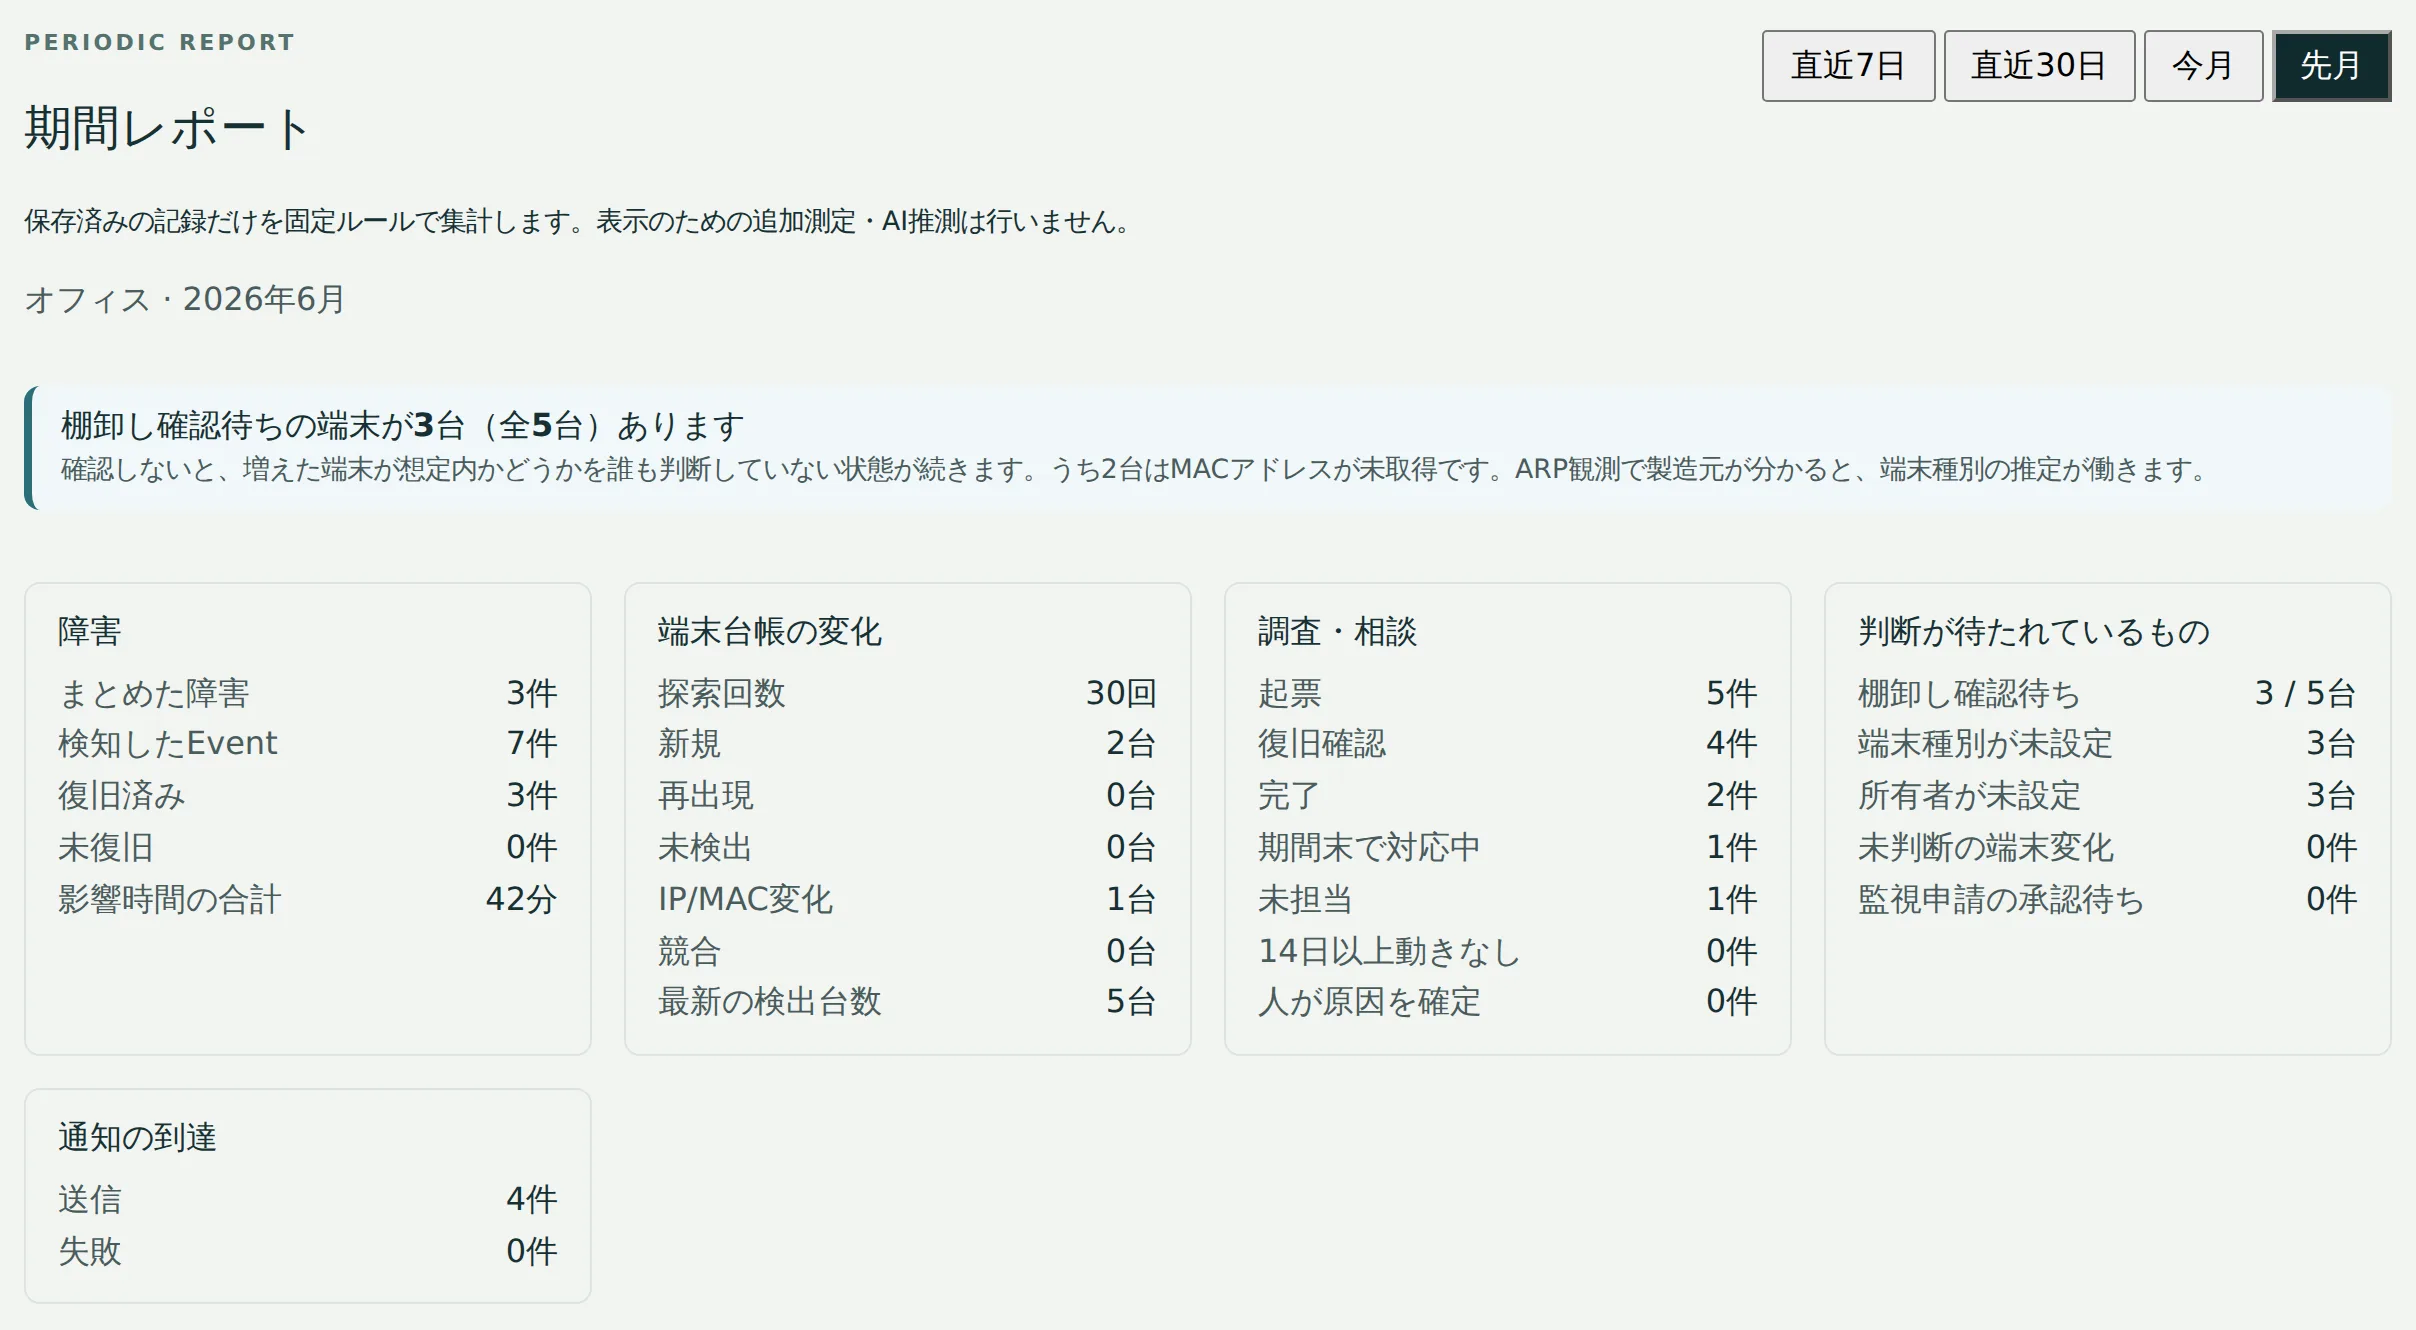Click the 人が原因を確定 row

(1508, 1001)
